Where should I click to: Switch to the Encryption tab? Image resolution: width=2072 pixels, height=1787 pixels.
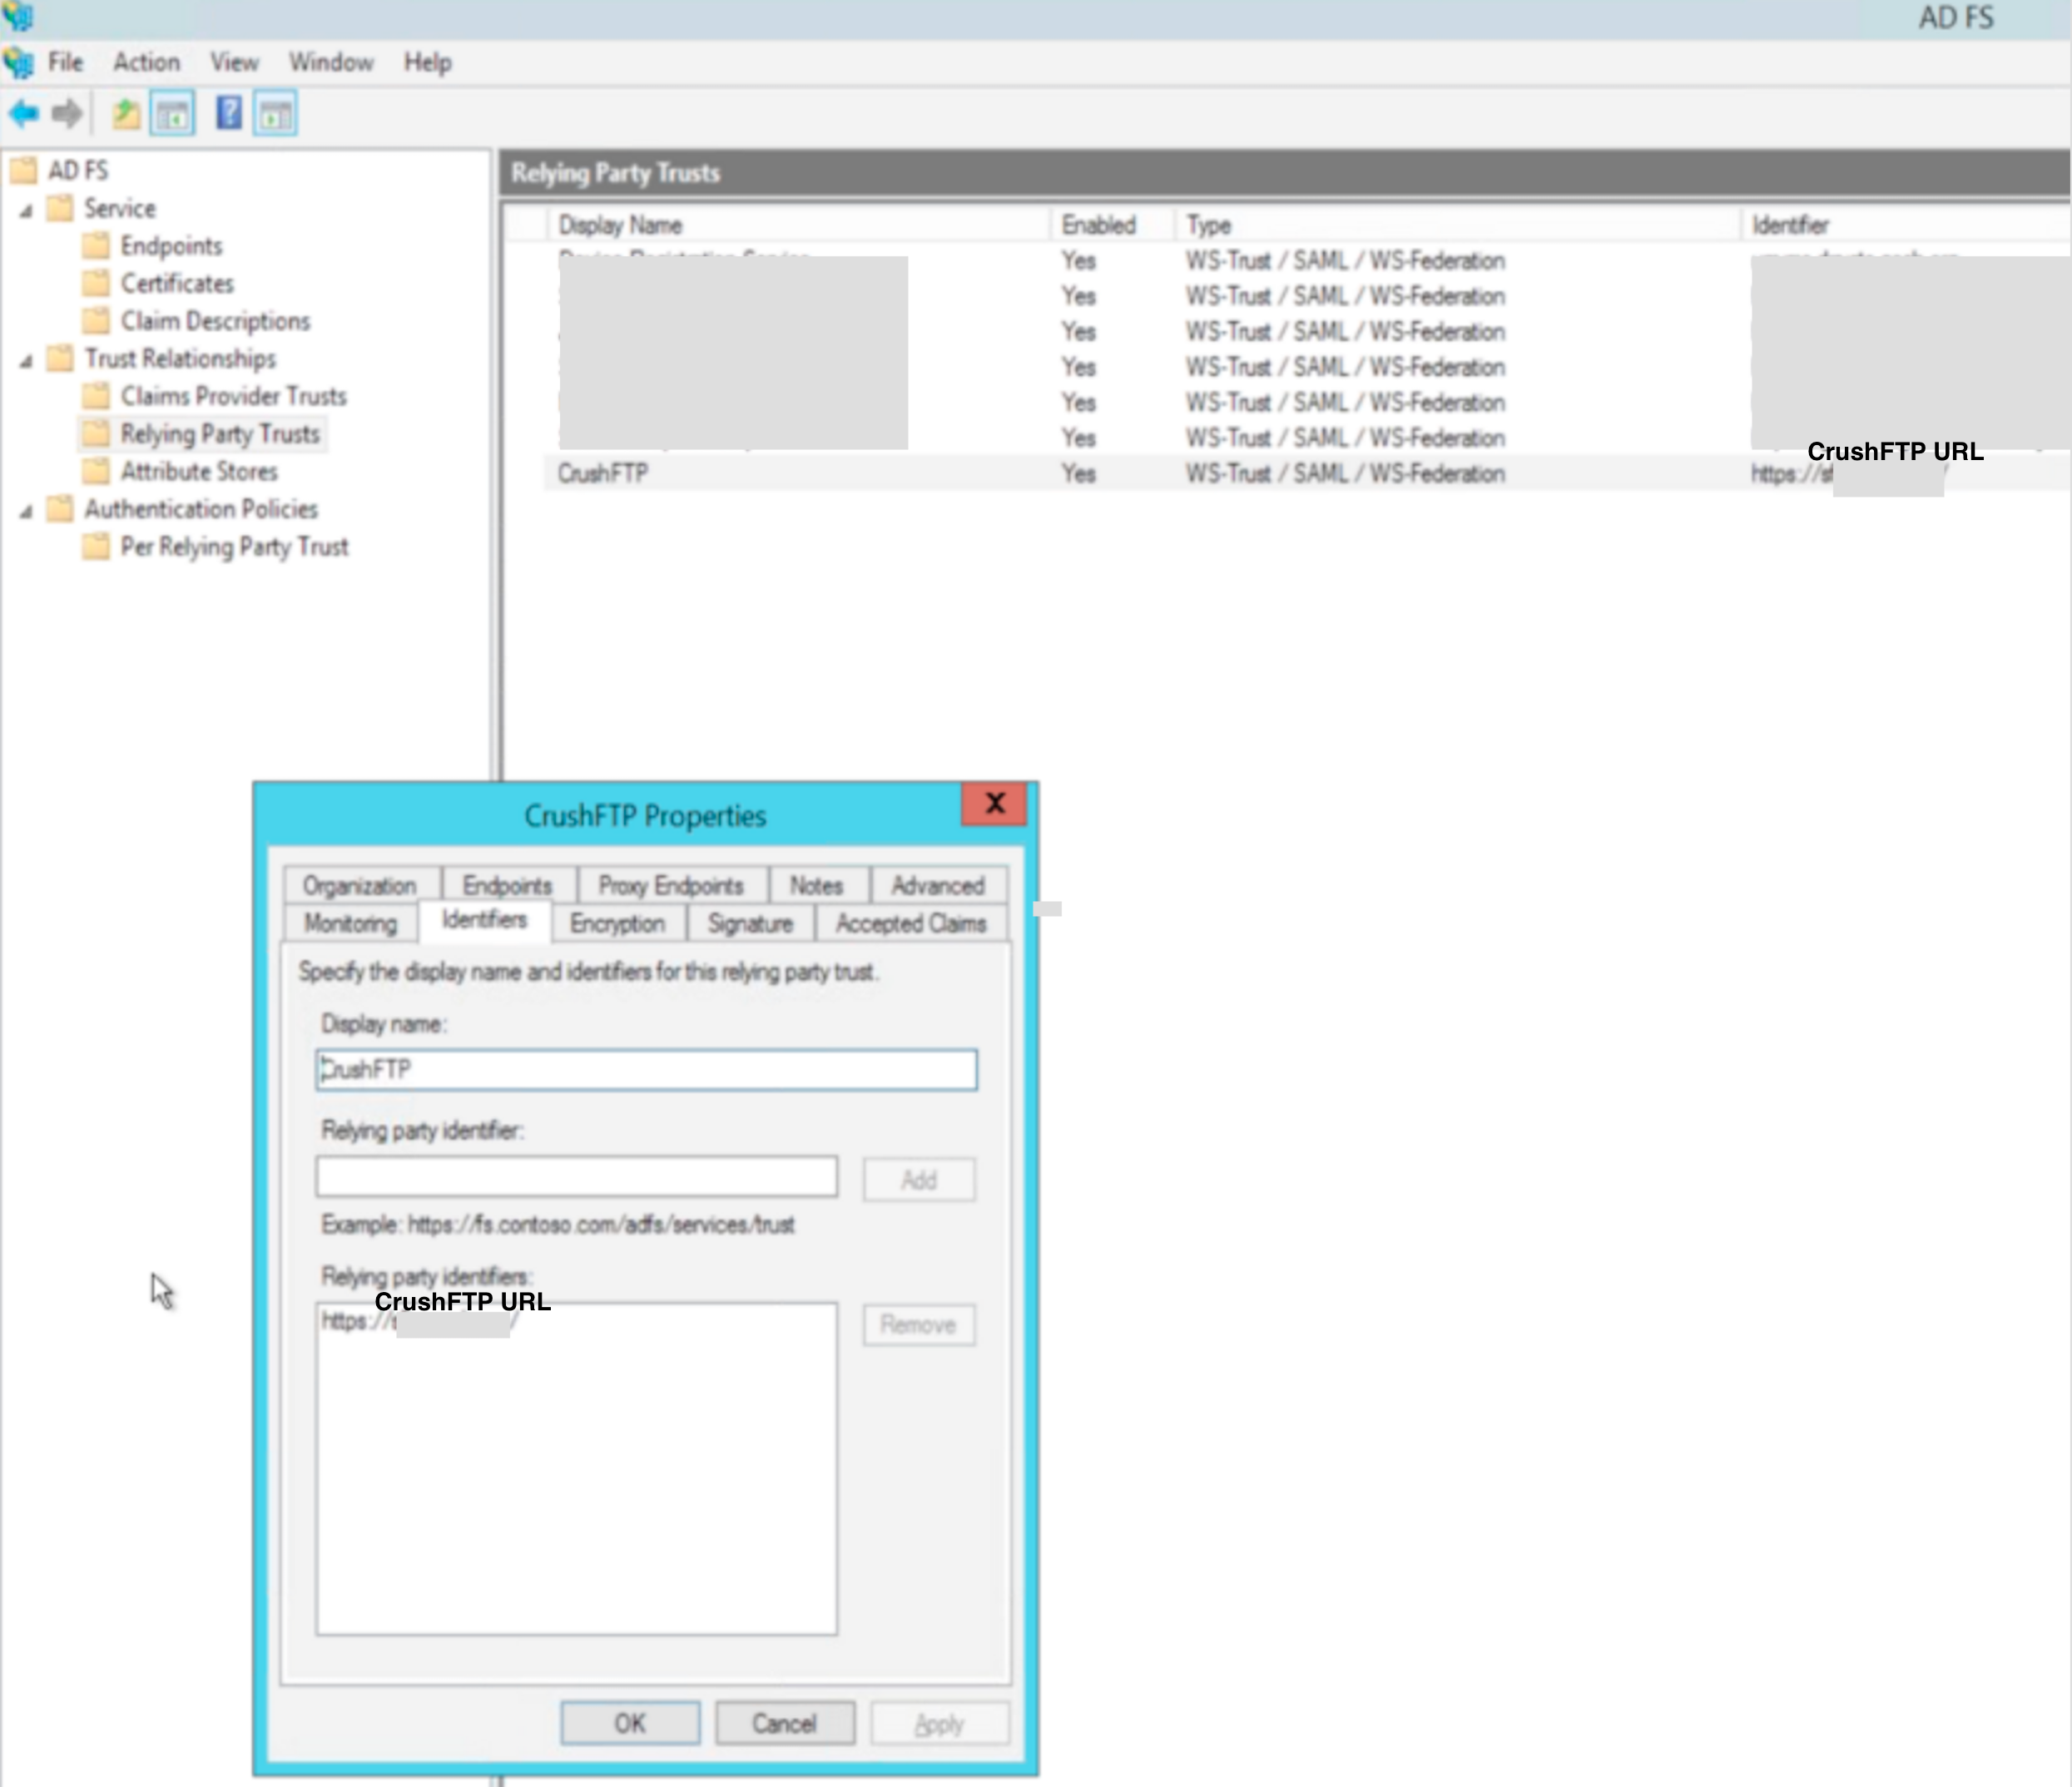click(x=618, y=923)
